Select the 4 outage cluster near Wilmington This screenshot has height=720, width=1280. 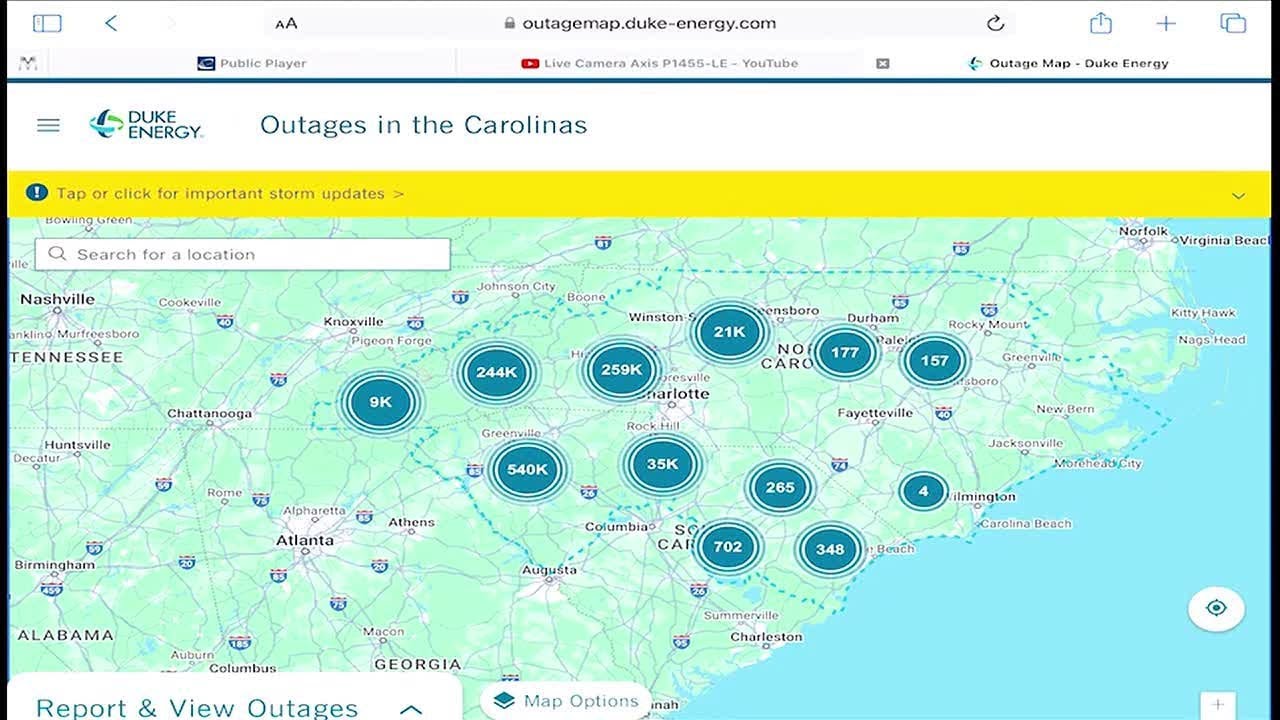[923, 491]
